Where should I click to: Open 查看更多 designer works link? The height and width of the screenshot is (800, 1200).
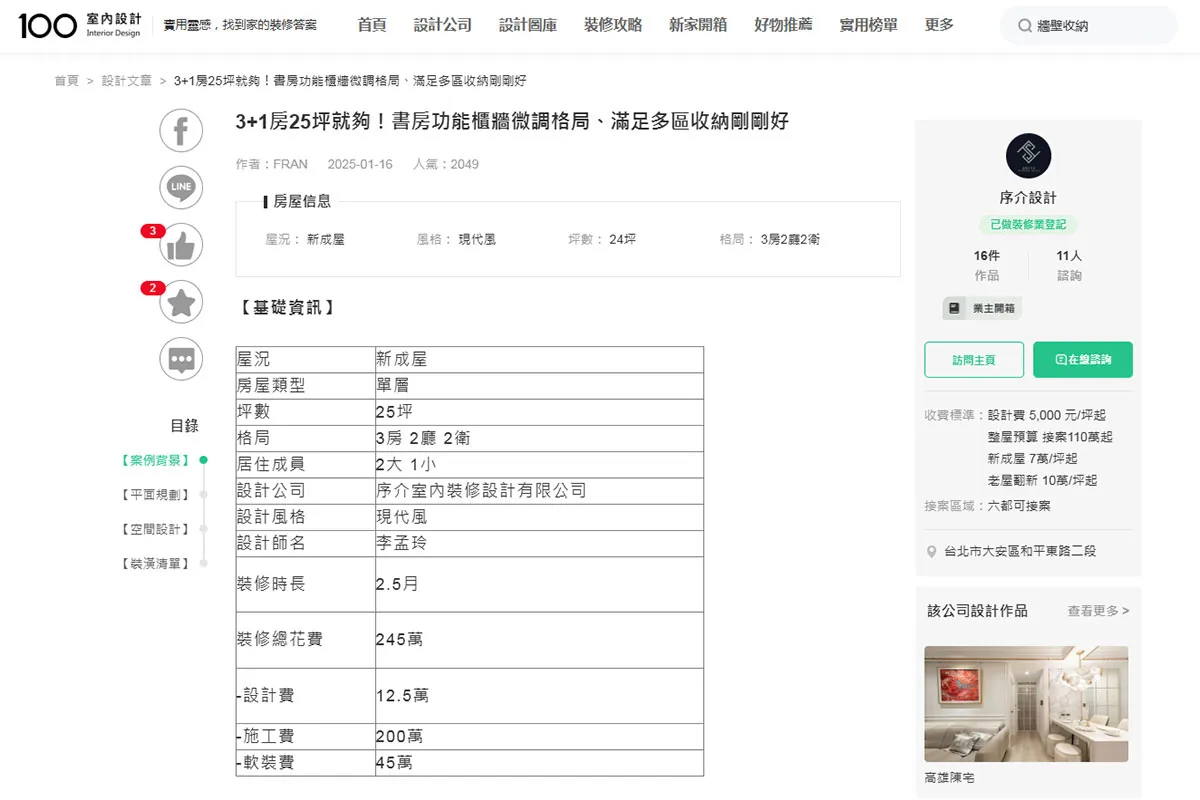coord(1098,611)
